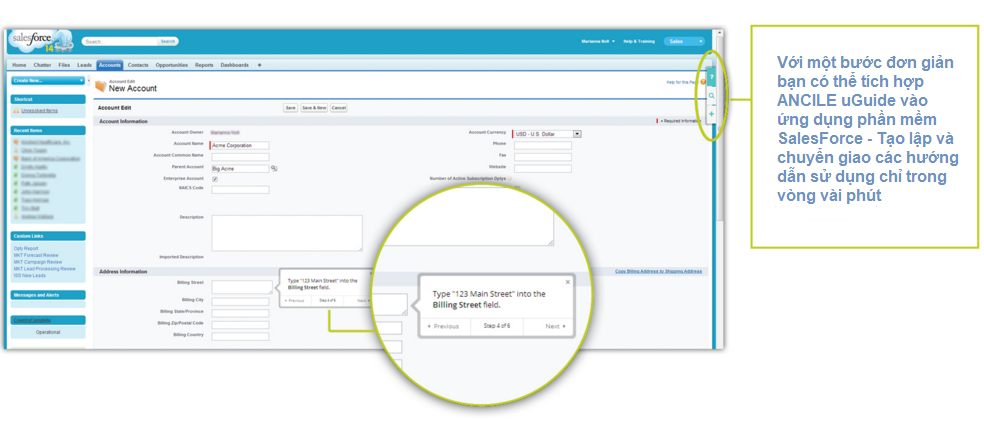Screen dimensions: 984x421
Task: Click the global Search input field
Action: [119, 41]
